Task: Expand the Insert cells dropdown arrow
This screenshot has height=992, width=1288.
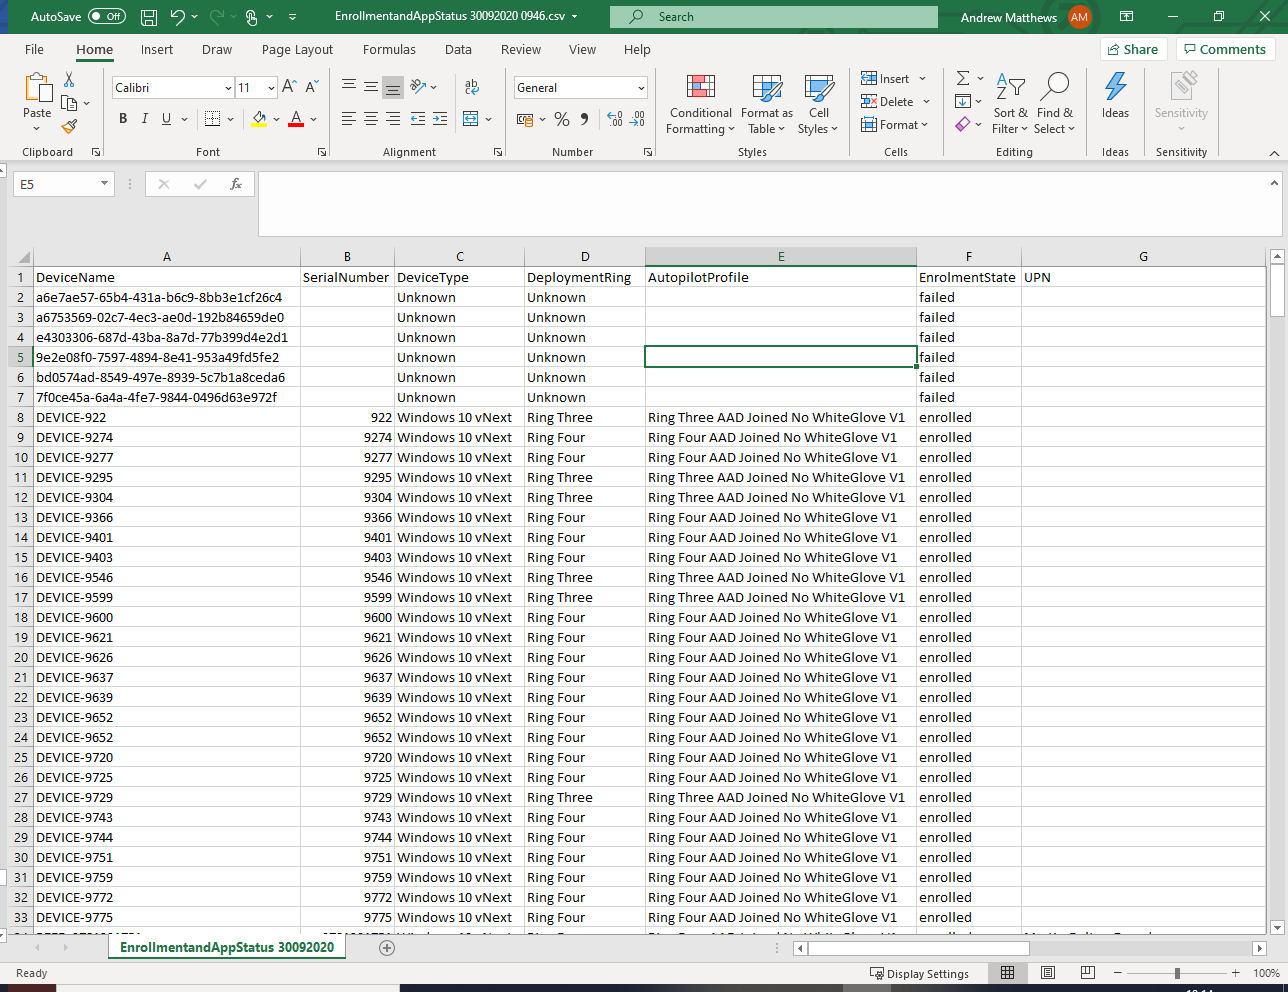Action: [922, 78]
